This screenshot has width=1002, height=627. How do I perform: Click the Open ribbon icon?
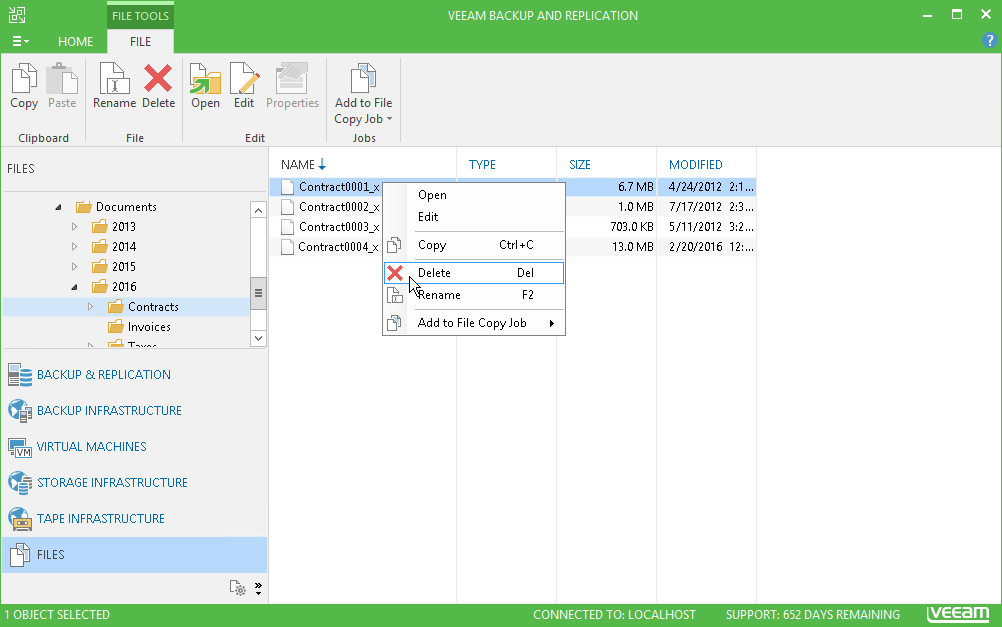(205, 78)
